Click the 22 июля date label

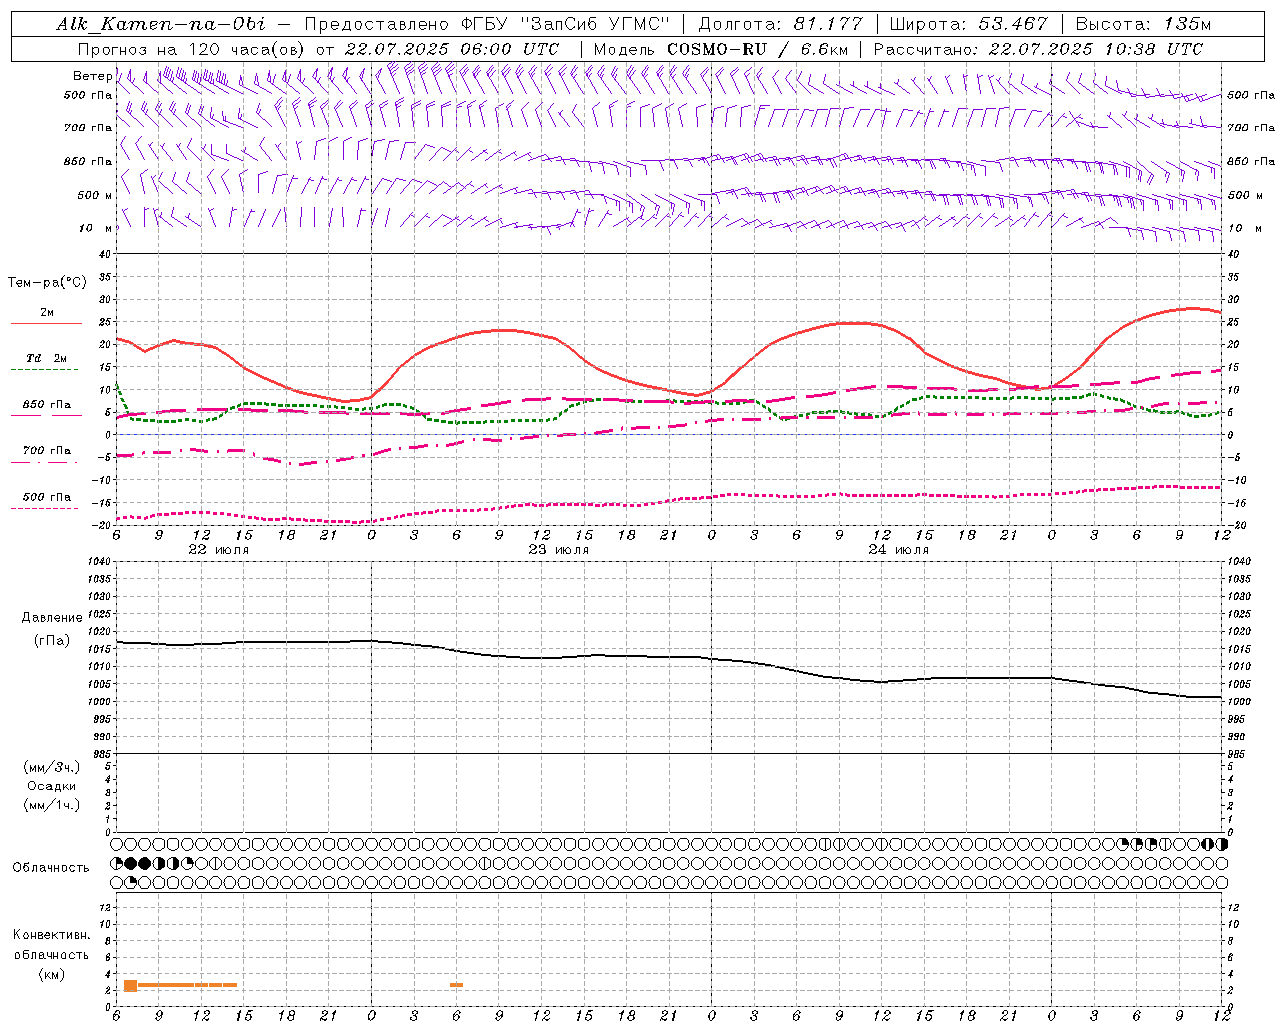(x=219, y=550)
